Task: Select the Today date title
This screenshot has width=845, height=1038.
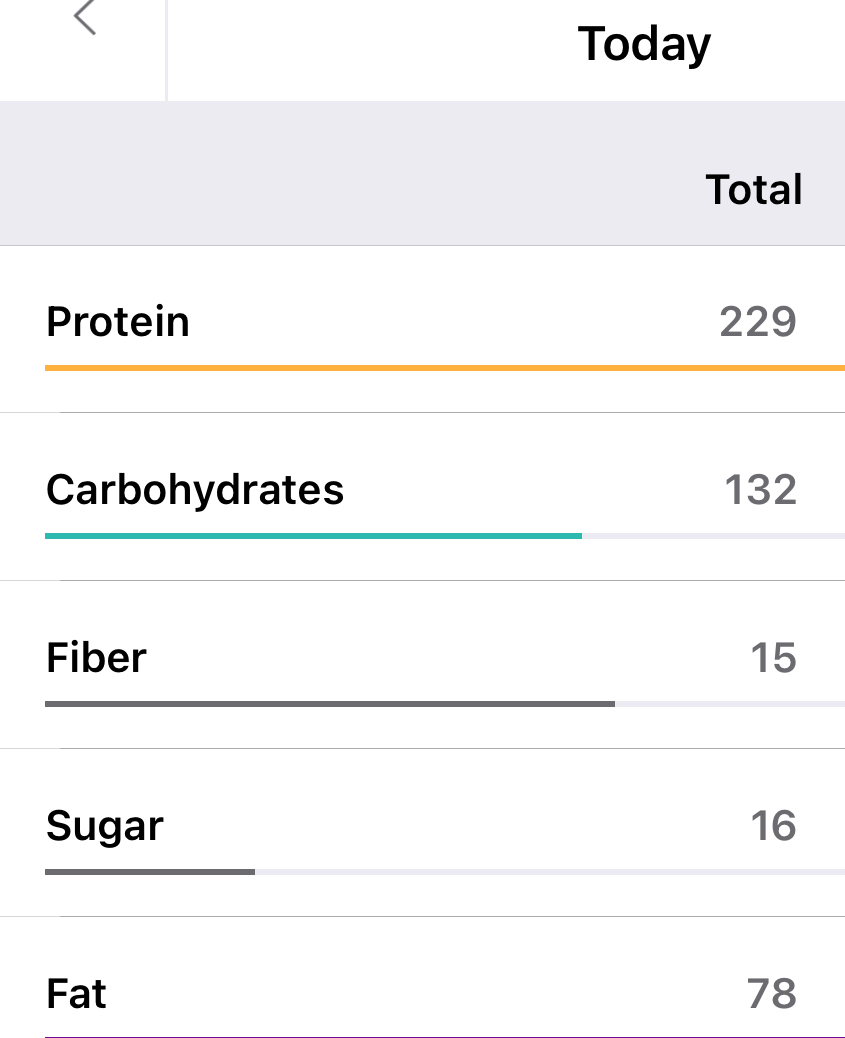Action: pos(644,44)
